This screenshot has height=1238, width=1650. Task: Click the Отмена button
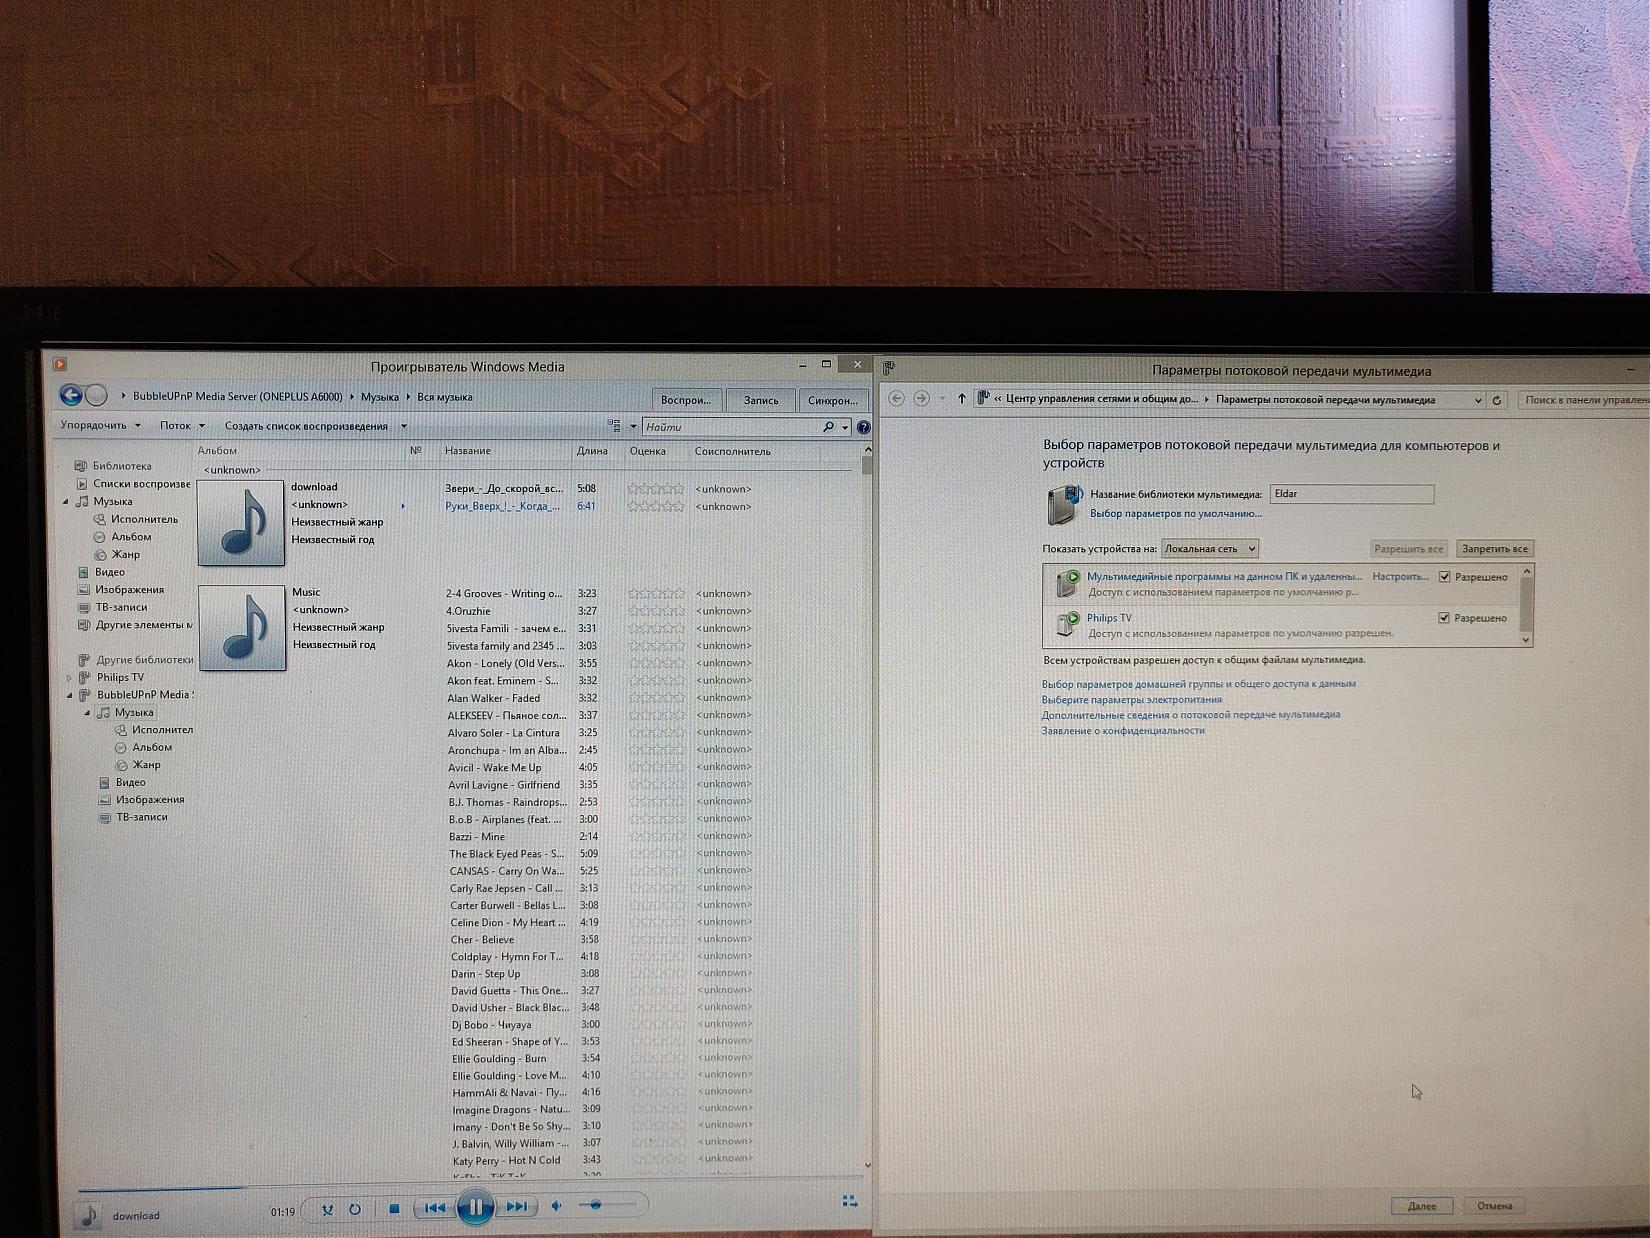[x=1495, y=1206]
